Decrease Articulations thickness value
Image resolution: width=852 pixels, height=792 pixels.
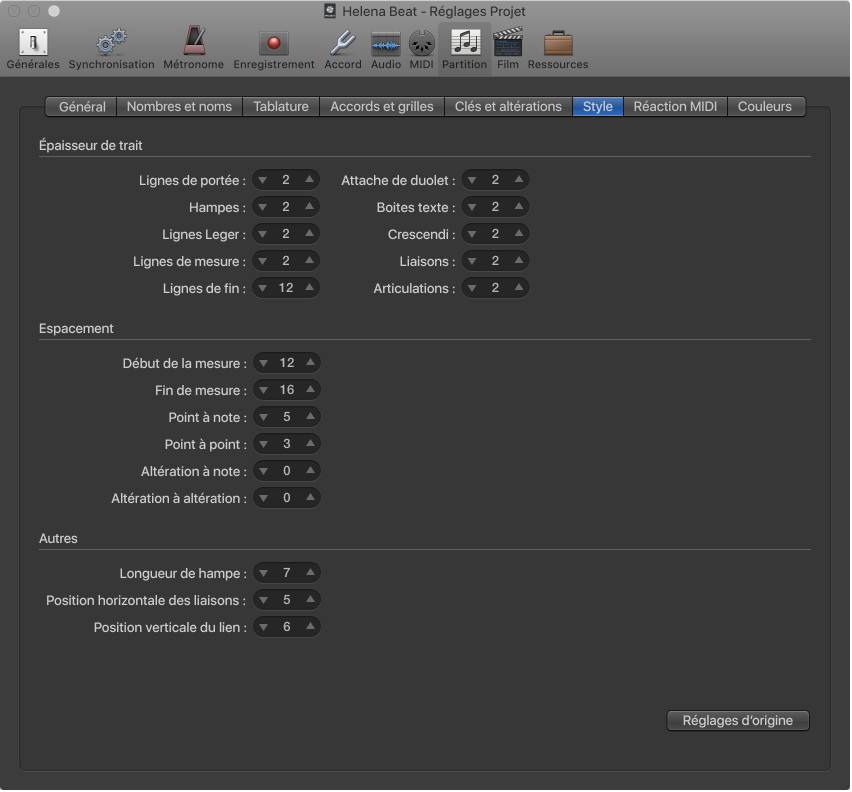472,288
